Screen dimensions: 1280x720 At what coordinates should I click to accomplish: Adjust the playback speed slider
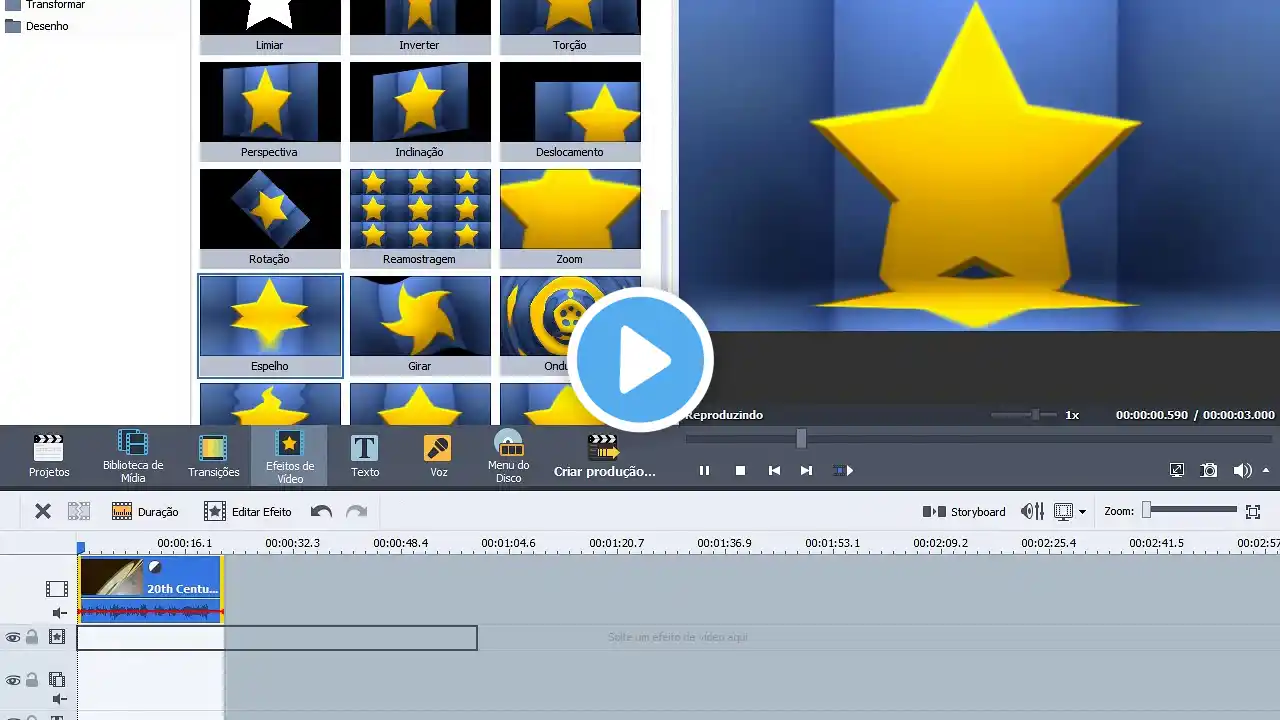[x=1036, y=414]
